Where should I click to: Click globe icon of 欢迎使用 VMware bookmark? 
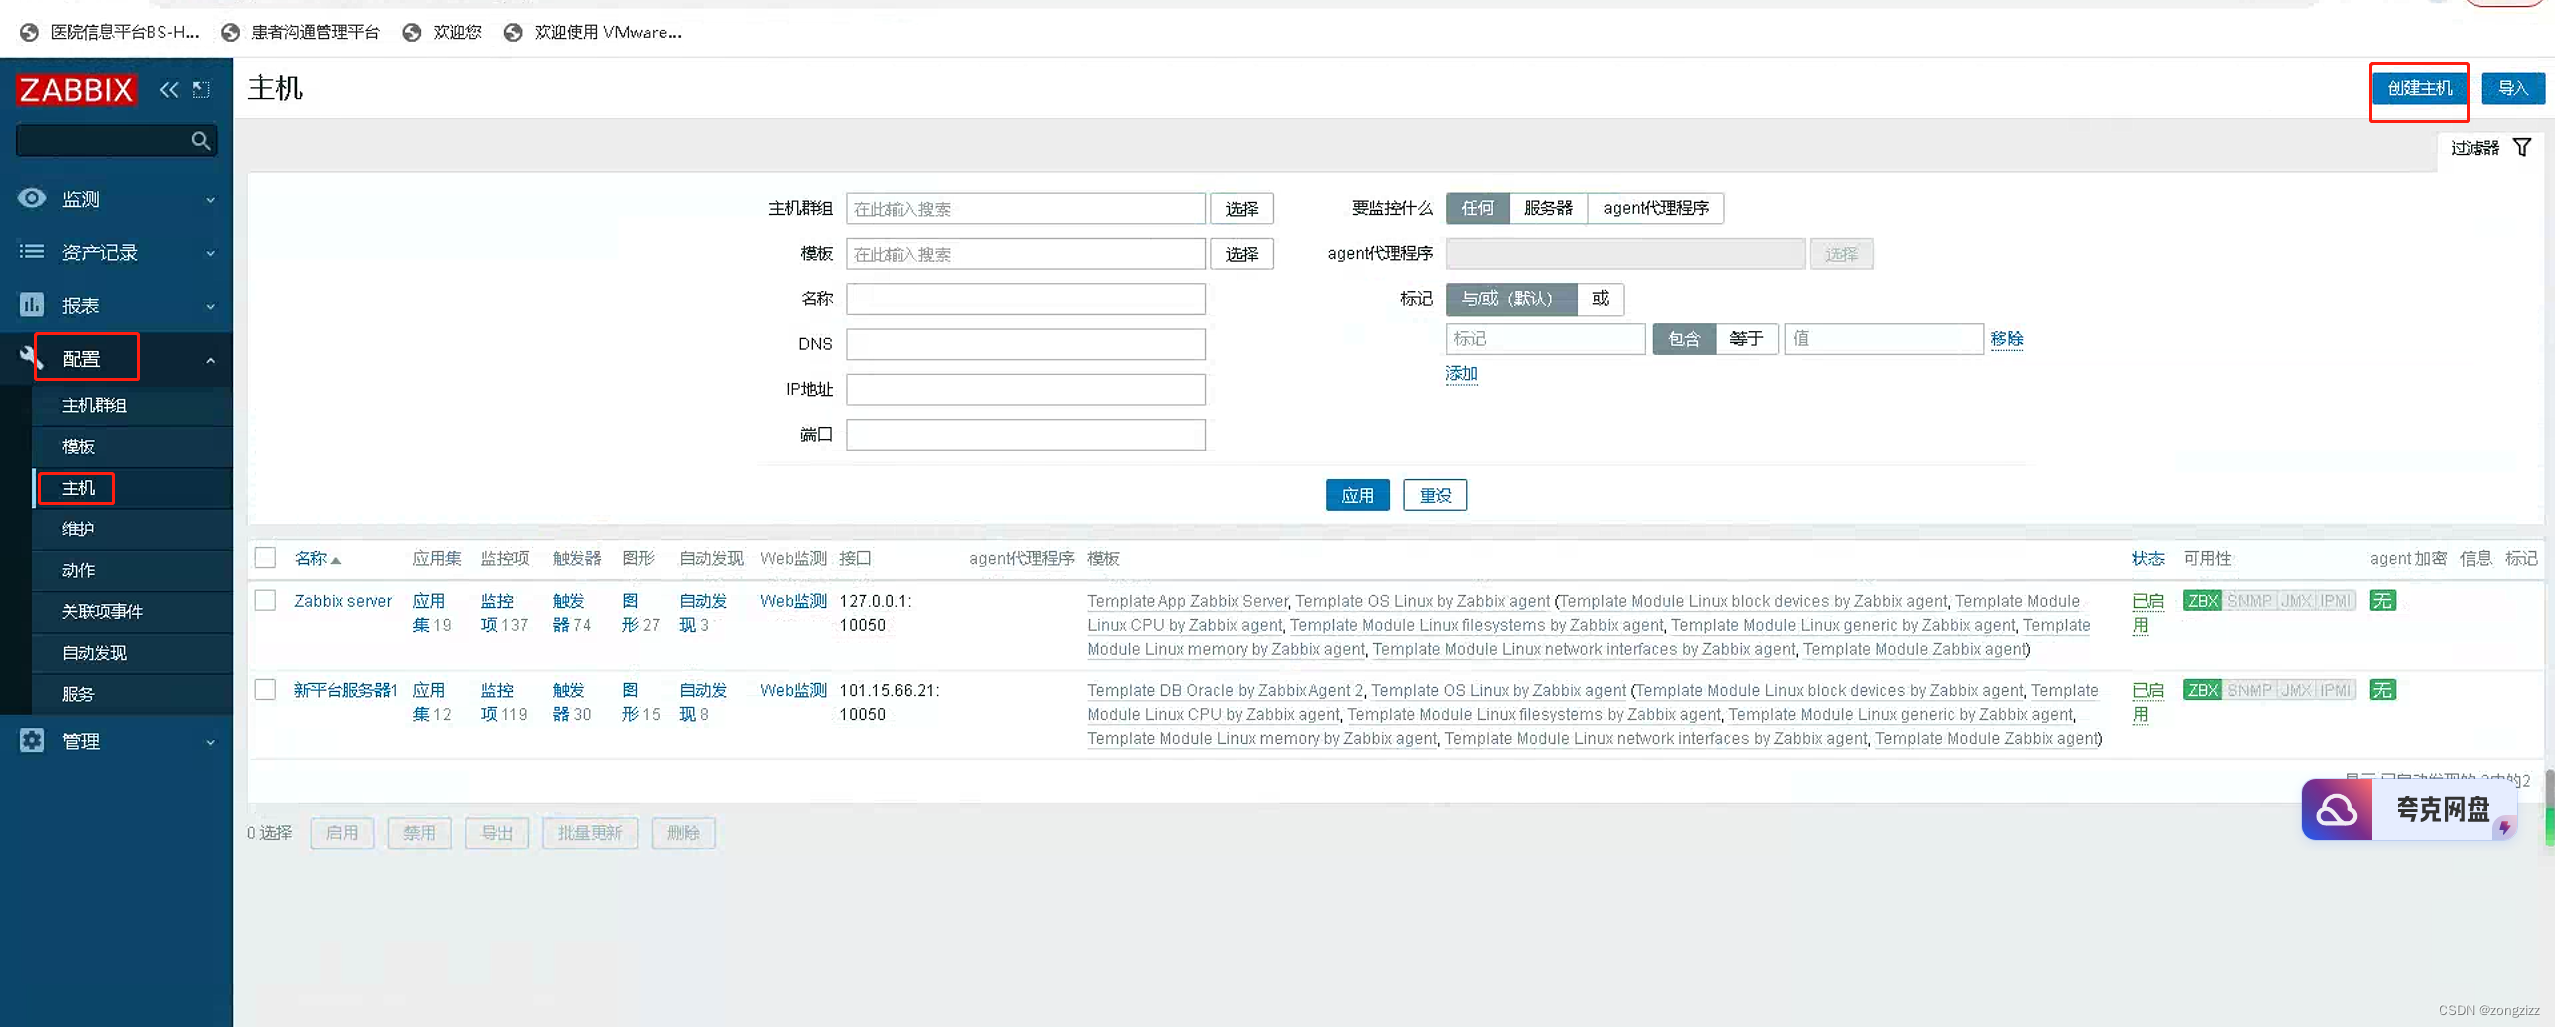(513, 33)
